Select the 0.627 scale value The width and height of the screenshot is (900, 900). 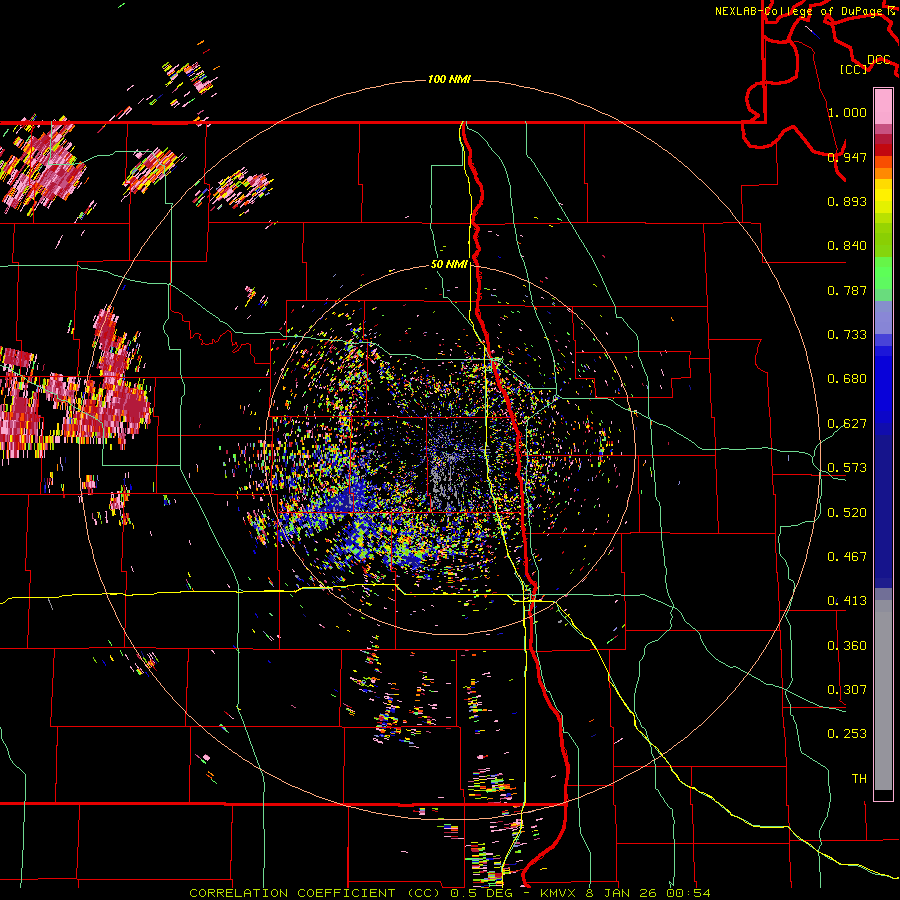(x=847, y=424)
